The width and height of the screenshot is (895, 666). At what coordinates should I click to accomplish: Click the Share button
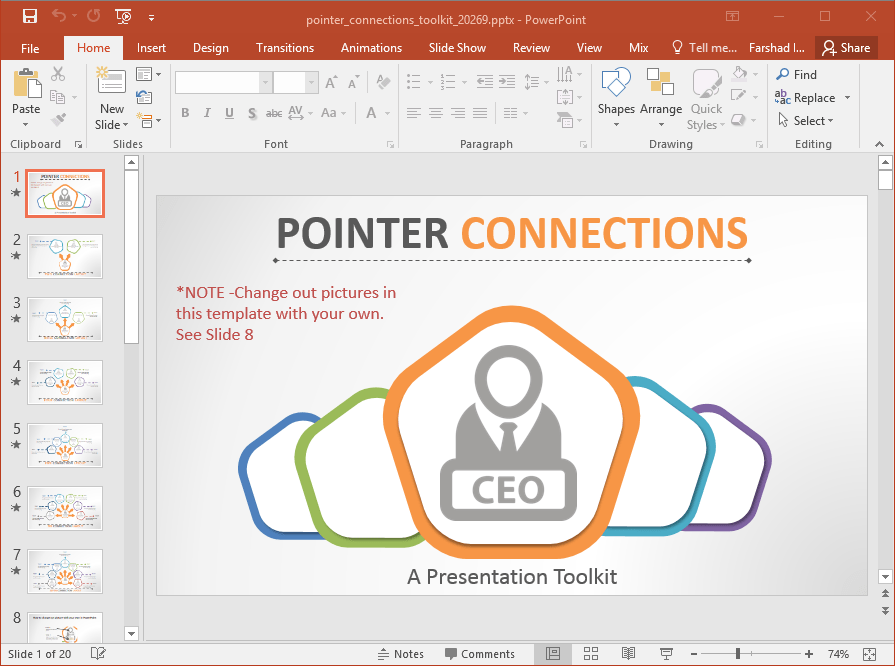coord(846,47)
